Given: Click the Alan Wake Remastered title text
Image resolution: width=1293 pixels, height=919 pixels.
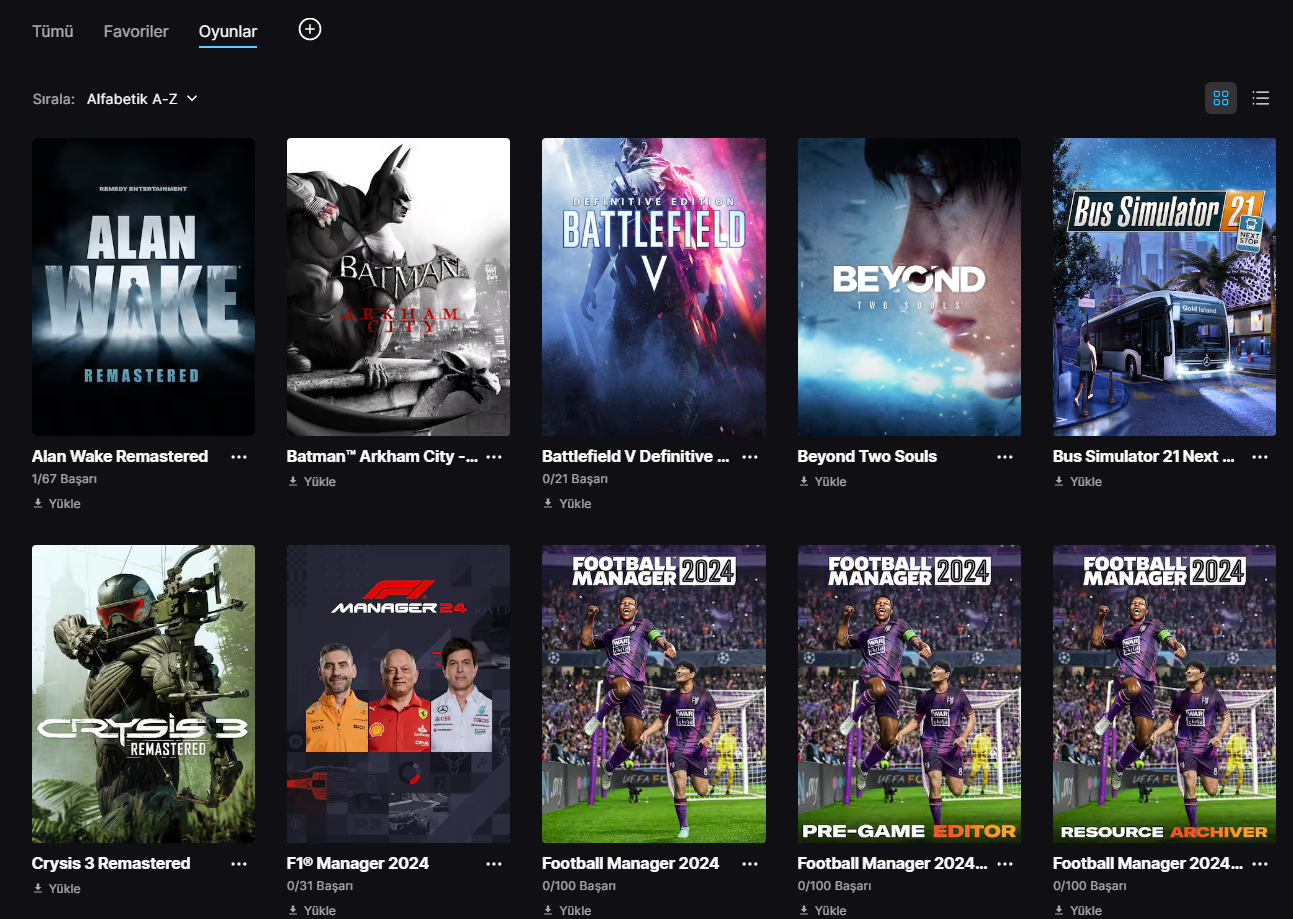Looking at the screenshot, I should [120, 456].
